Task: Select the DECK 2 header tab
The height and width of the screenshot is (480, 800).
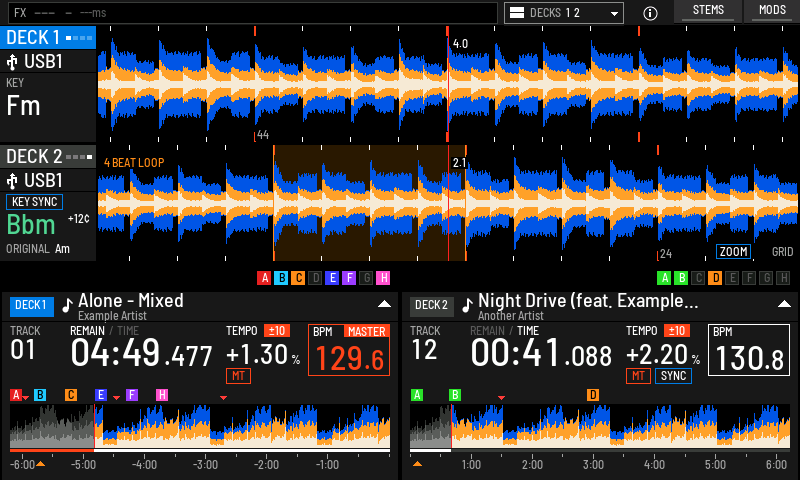Action: (x=48, y=156)
